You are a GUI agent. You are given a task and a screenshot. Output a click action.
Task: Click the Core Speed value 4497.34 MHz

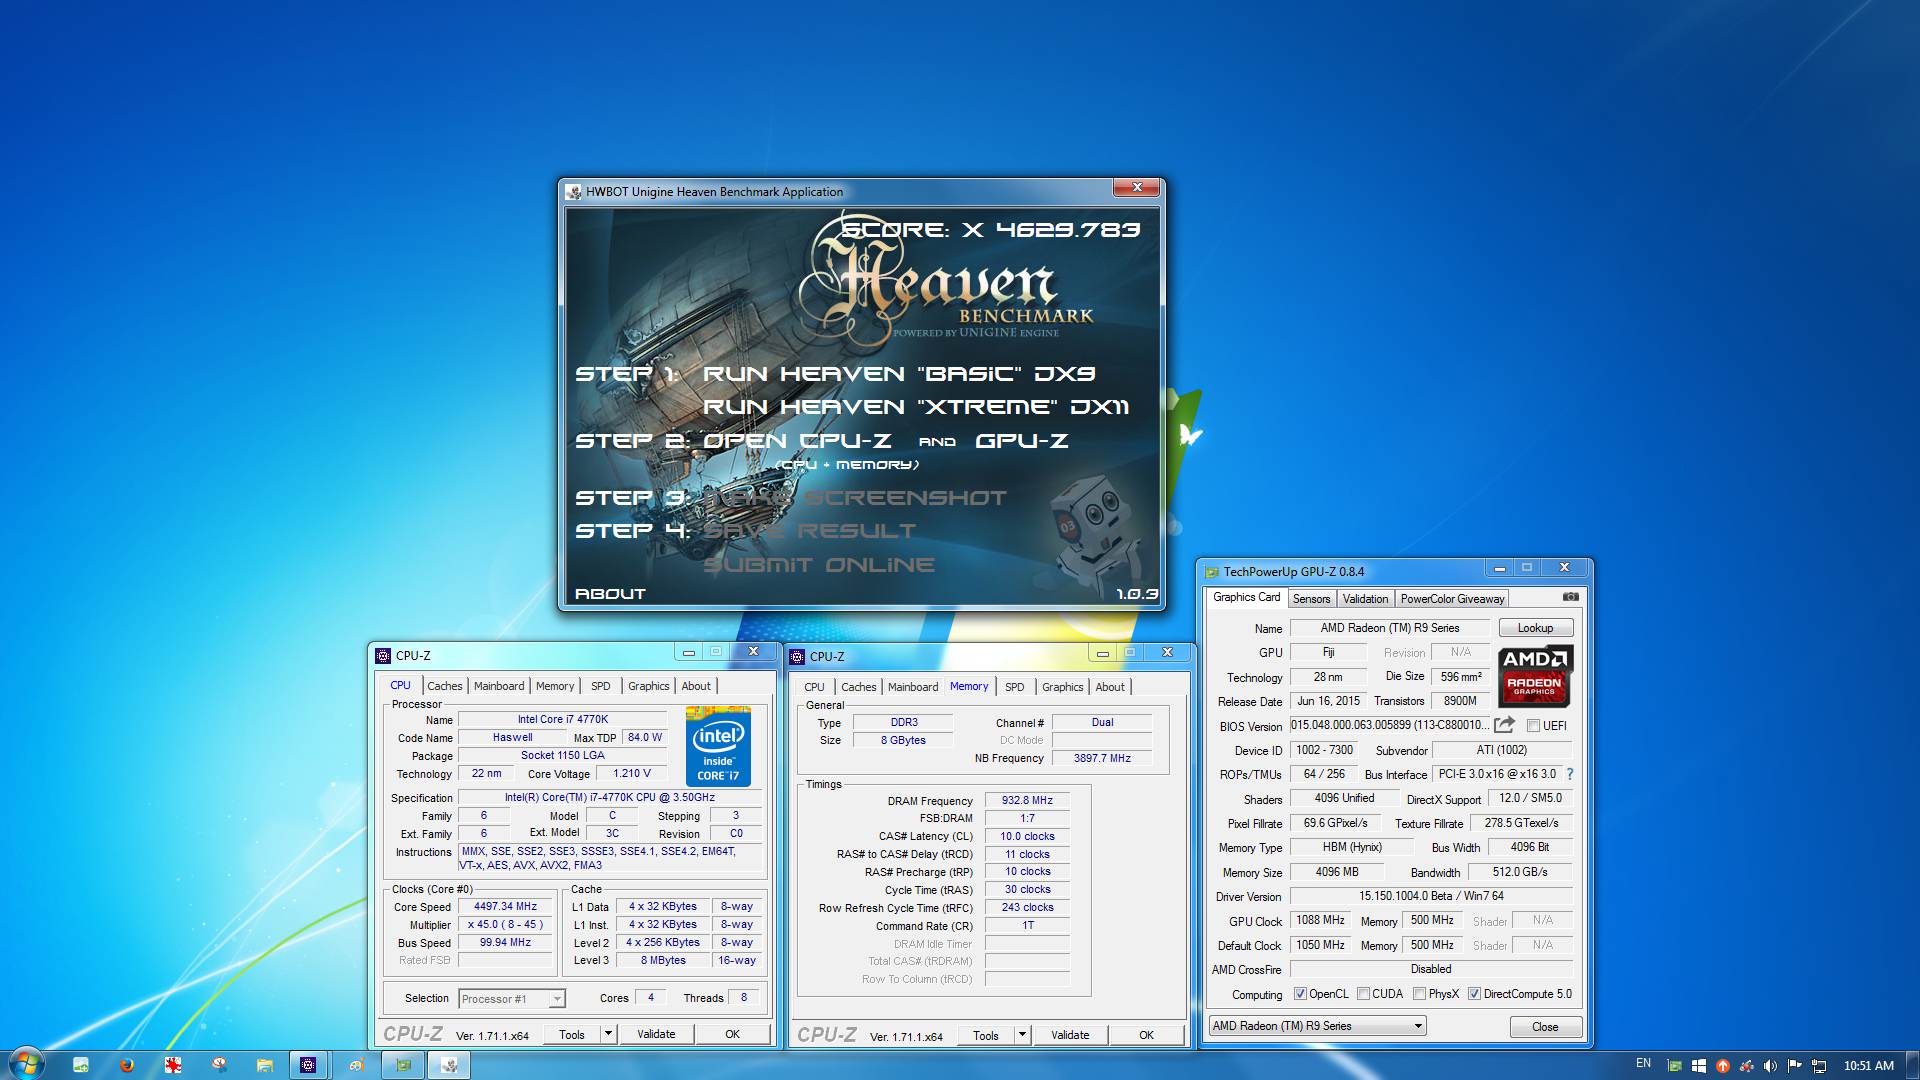pyautogui.click(x=505, y=907)
